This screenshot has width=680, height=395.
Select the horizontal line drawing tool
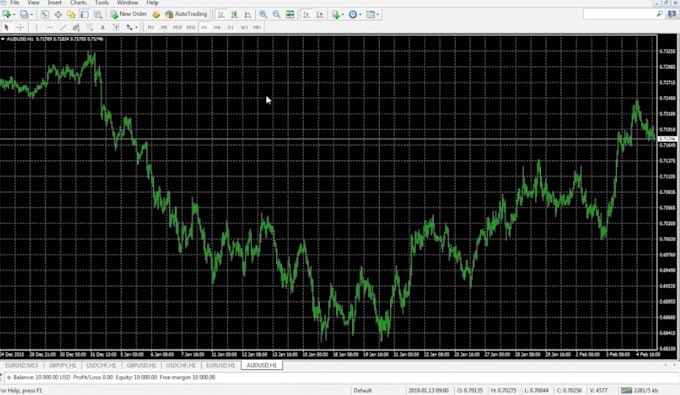tap(49, 27)
